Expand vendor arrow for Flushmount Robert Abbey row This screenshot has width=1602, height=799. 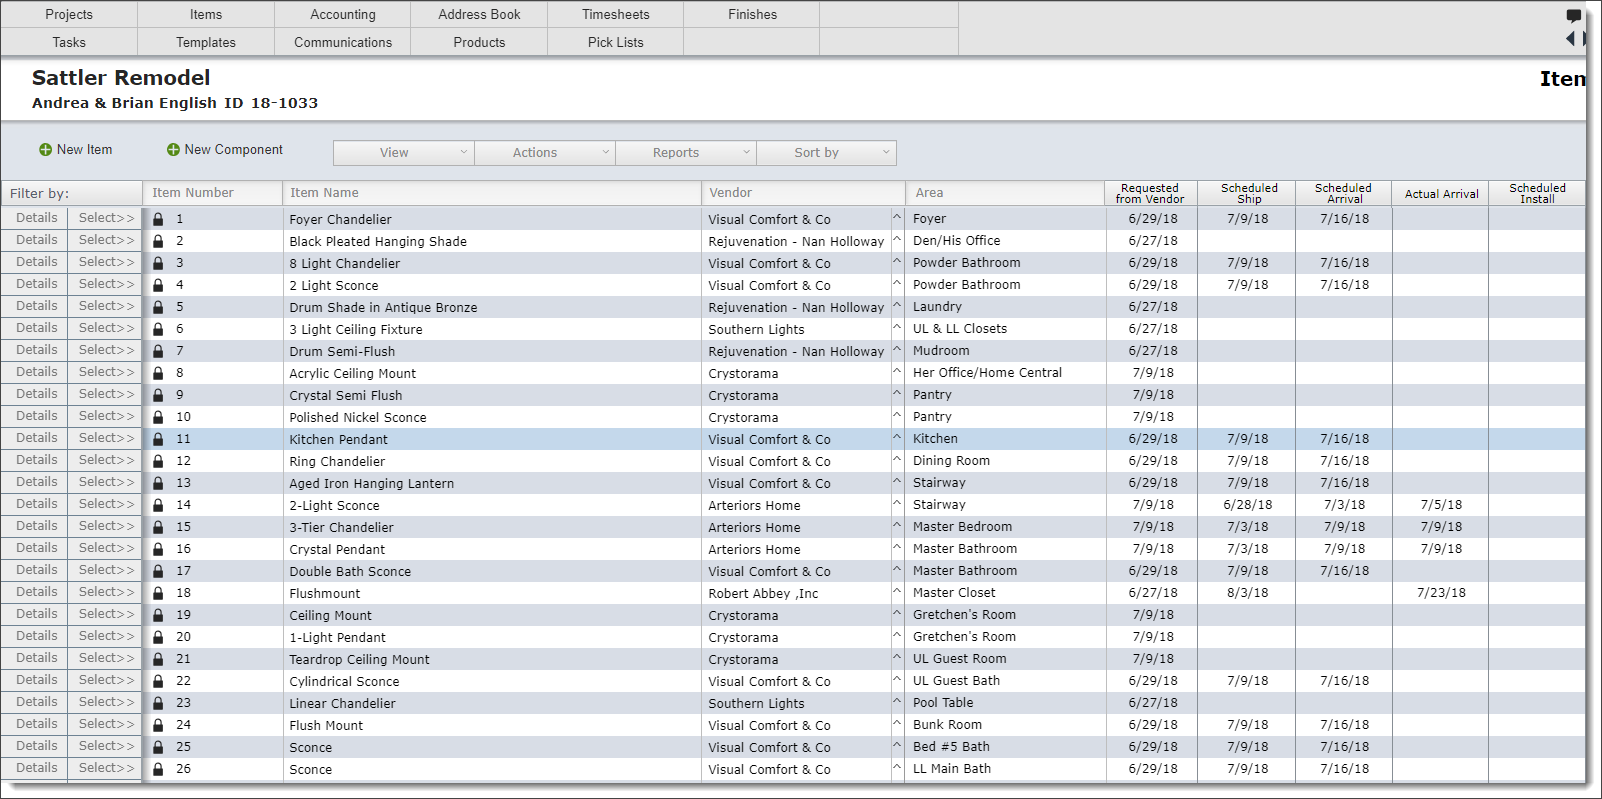[897, 591]
